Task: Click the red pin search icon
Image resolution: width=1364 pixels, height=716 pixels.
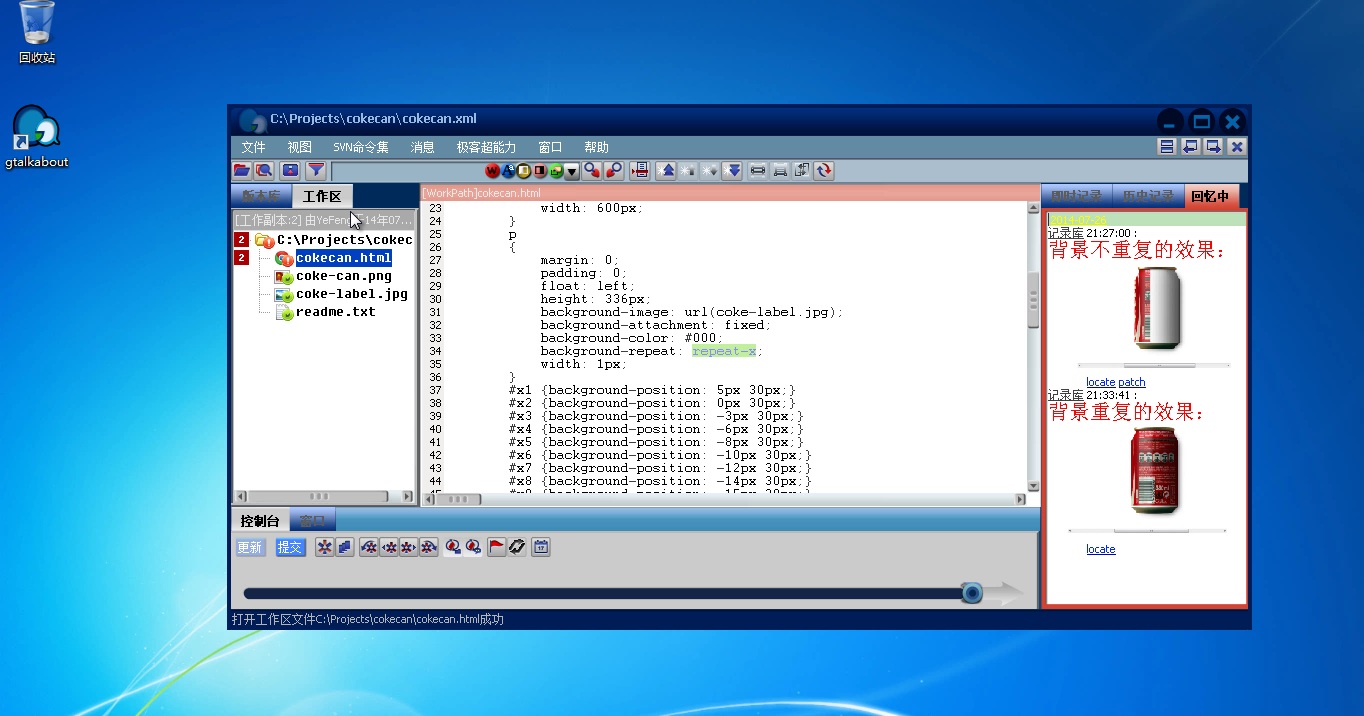Action: pos(614,171)
